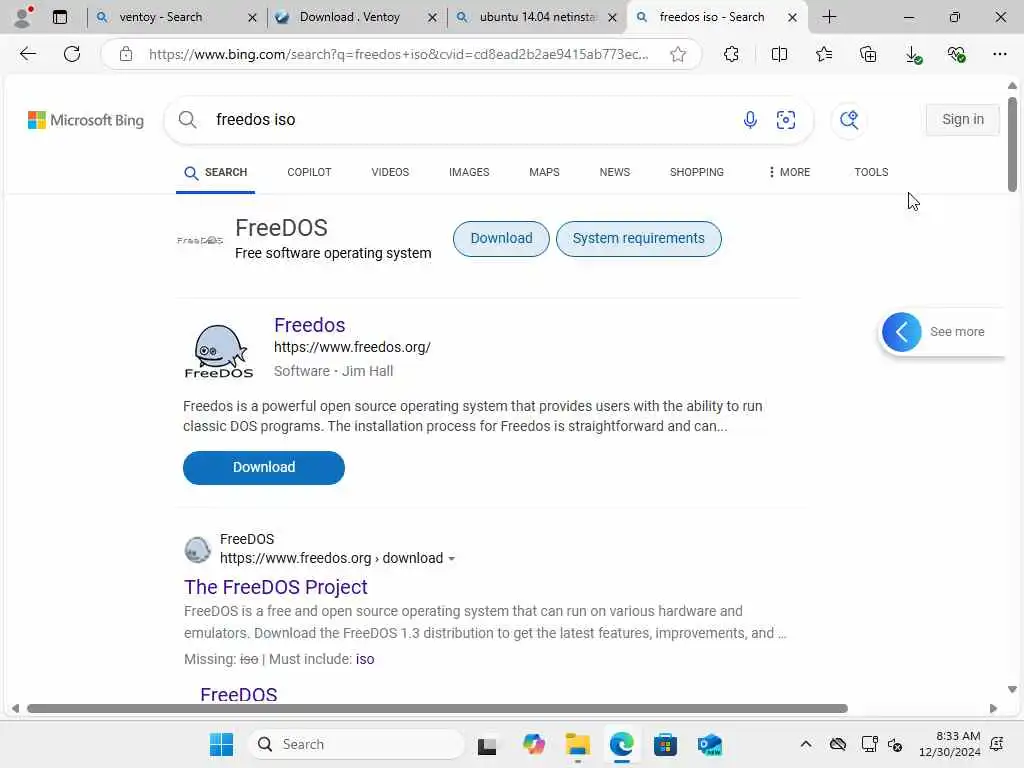Click the blue See more arrow button
Viewport: 1024px width, 768px height.
[x=901, y=332]
